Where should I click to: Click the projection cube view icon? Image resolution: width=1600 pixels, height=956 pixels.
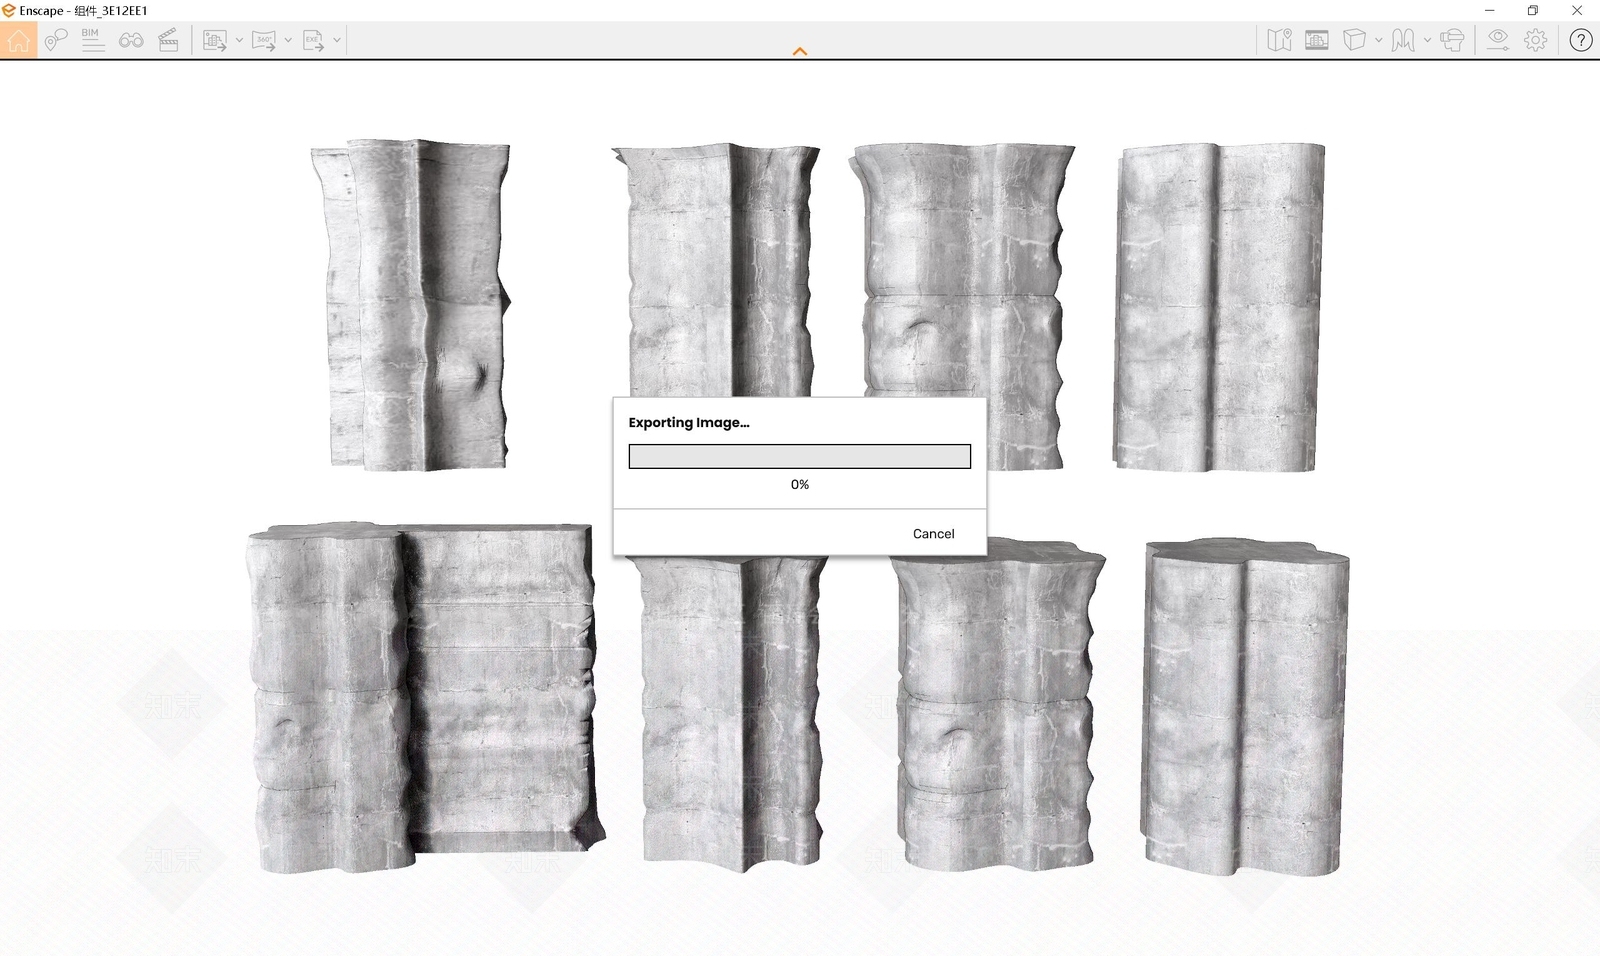pyautogui.click(x=1354, y=40)
